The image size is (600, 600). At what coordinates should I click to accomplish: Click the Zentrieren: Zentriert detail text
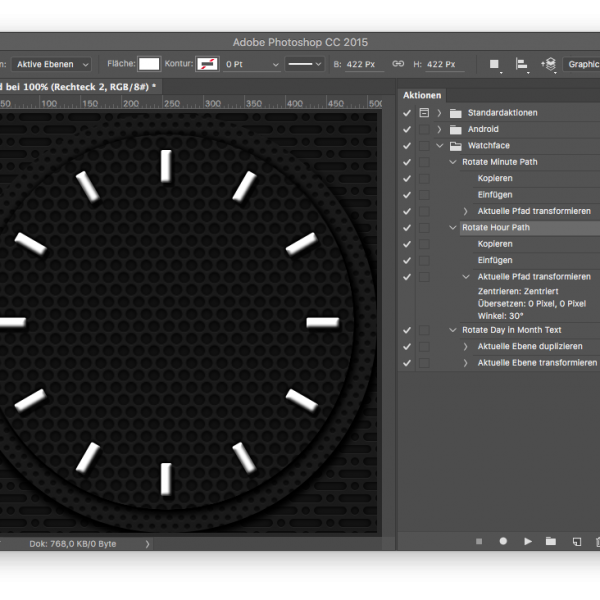point(518,291)
